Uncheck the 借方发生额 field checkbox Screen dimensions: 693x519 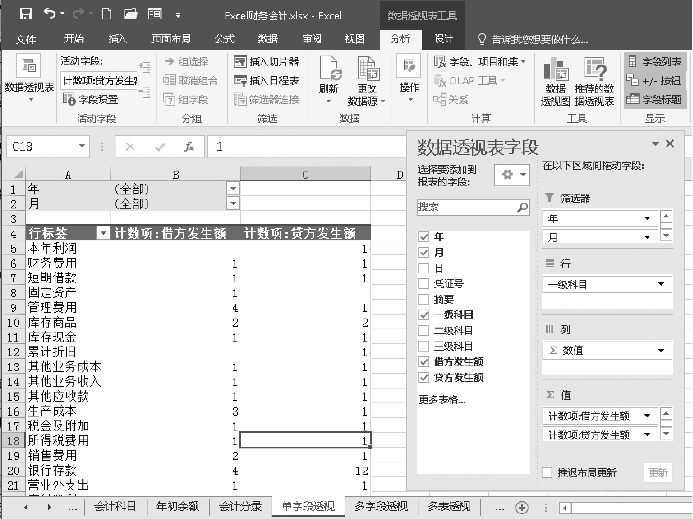pos(424,361)
